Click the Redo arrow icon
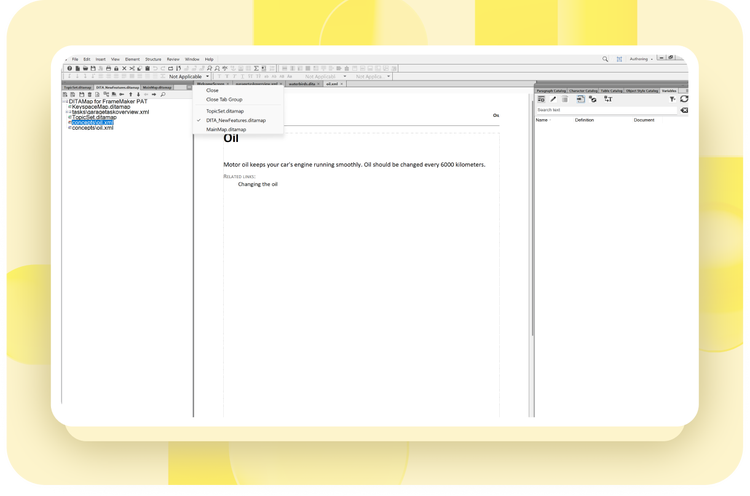The height and width of the screenshot is (496, 750). tap(163, 68)
